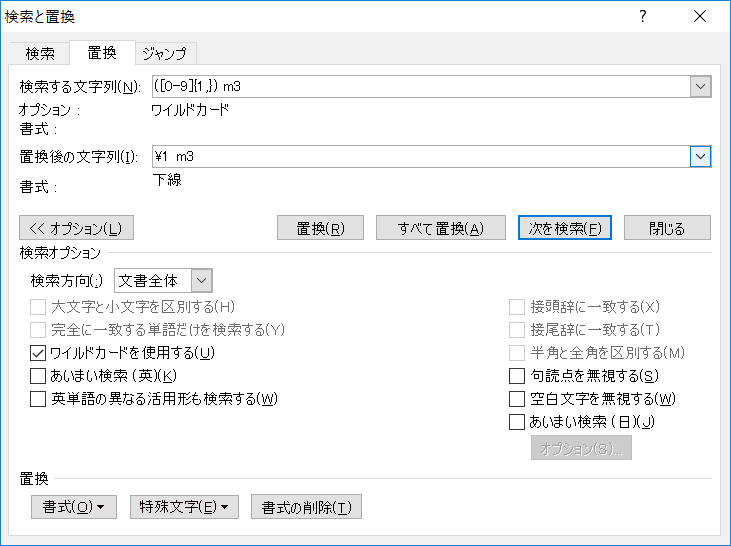731x546 pixels.
Task: Uncheck ワイルドカードを使用する checkbox
Action: [39, 353]
